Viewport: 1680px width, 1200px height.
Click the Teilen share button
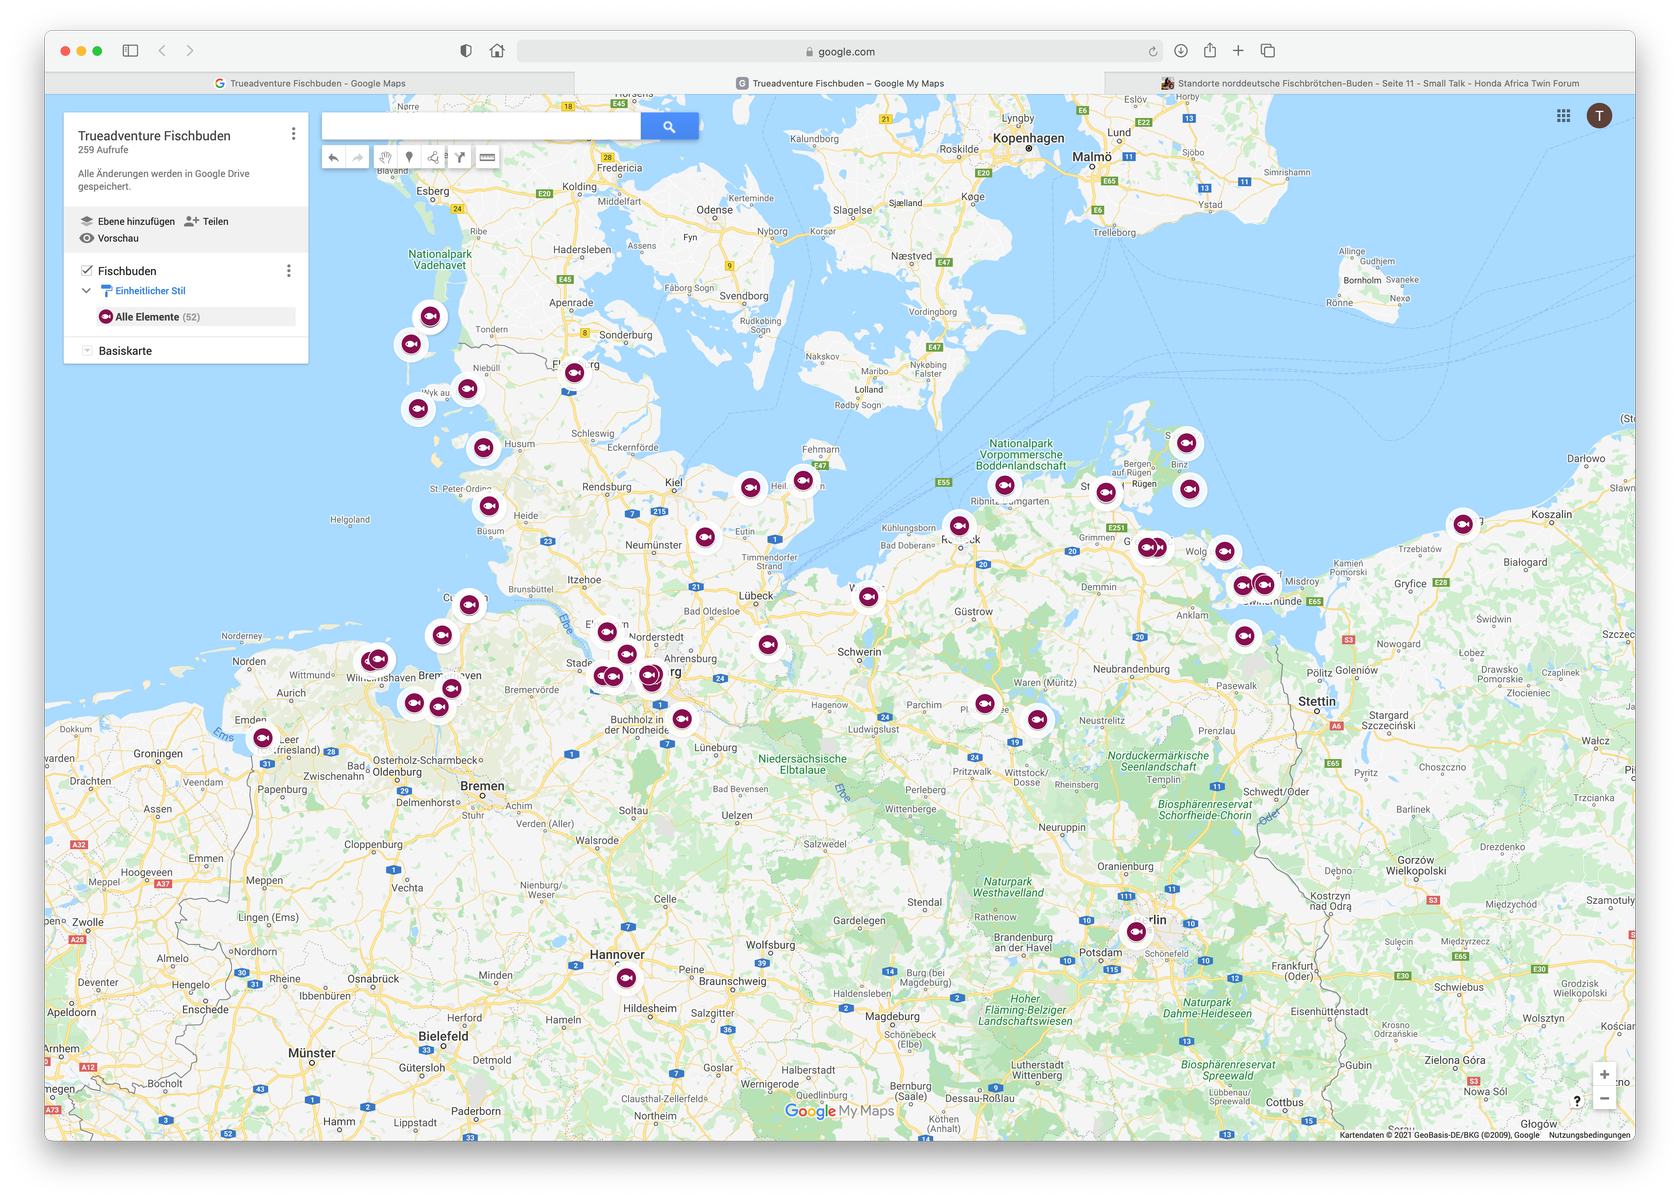click(x=207, y=222)
